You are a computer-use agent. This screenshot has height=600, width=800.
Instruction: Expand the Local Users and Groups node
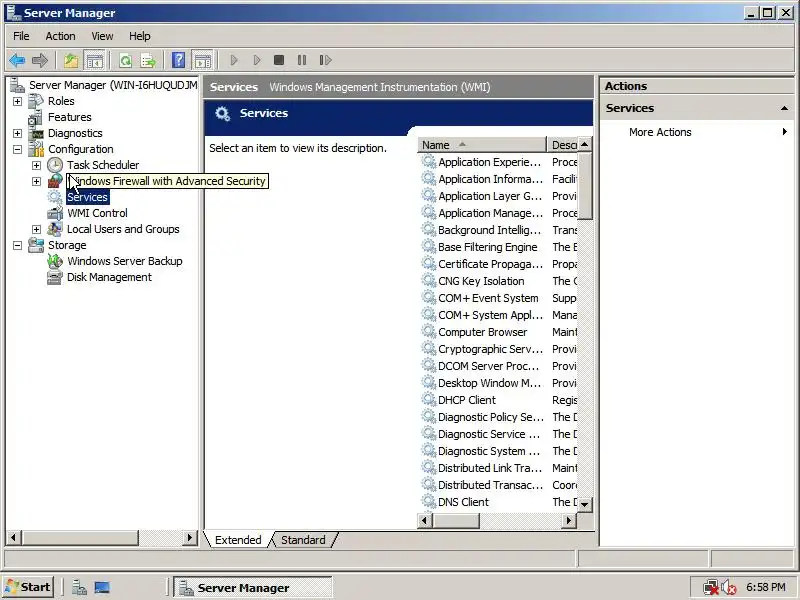point(36,230)
